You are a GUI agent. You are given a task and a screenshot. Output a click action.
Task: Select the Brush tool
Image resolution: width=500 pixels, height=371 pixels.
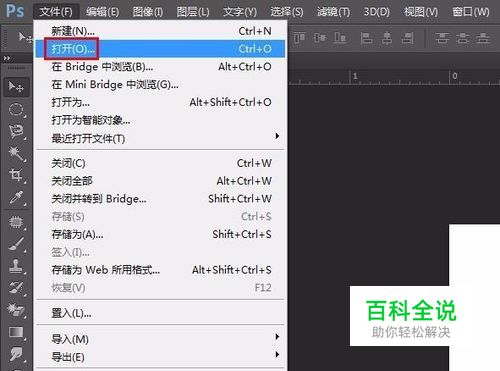click(x=16, y=244)
